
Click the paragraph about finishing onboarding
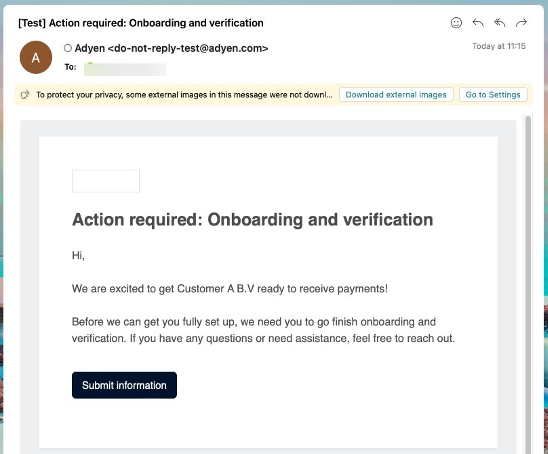pos(263,330)
